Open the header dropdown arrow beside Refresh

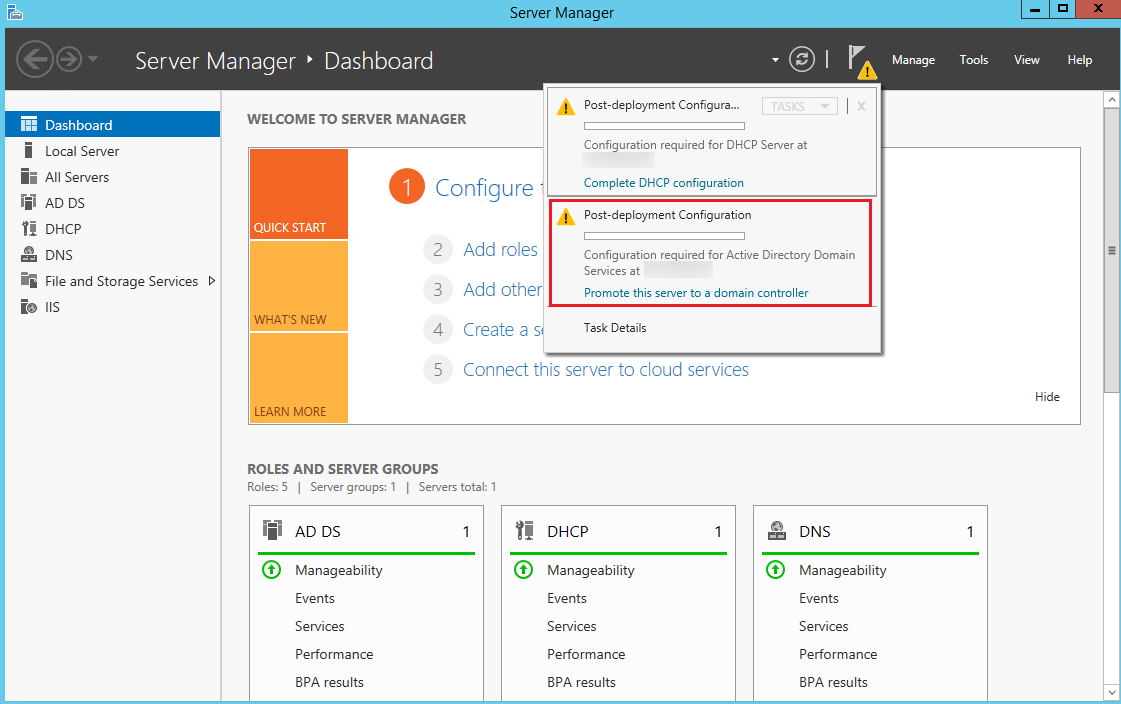[775, 60]
